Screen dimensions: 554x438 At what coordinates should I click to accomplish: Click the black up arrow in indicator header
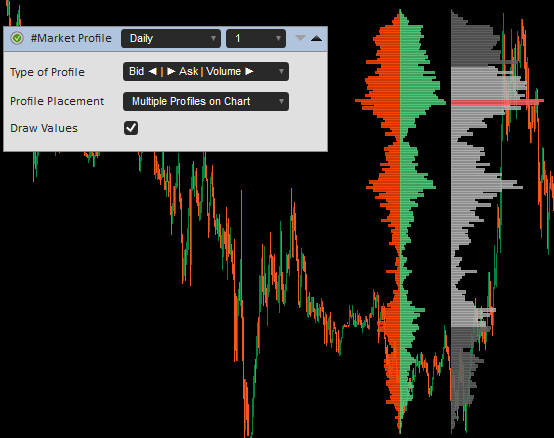316,38
